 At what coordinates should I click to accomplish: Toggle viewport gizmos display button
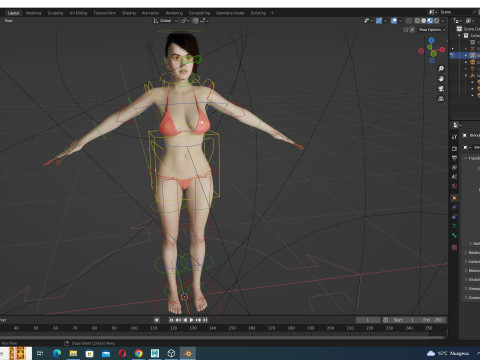tap(379, 21)
